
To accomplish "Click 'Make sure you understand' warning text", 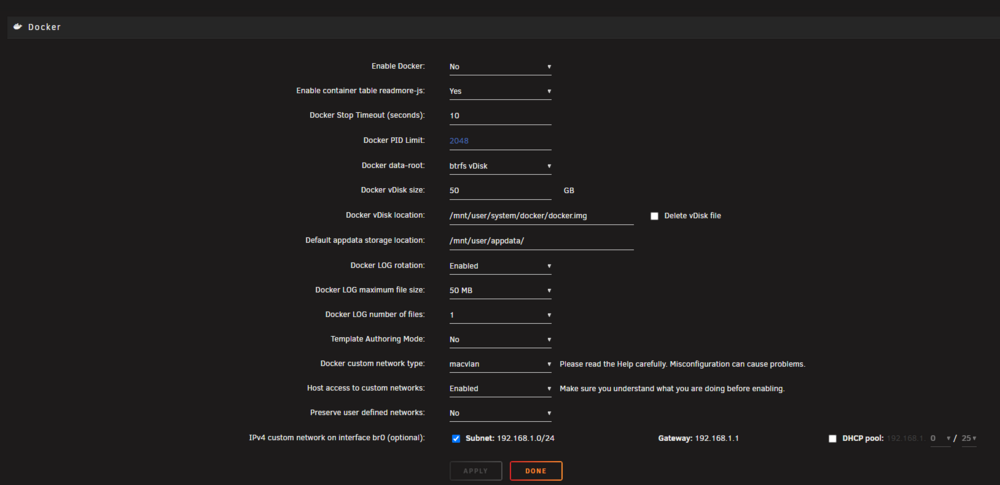I will (x=672, y=389).
